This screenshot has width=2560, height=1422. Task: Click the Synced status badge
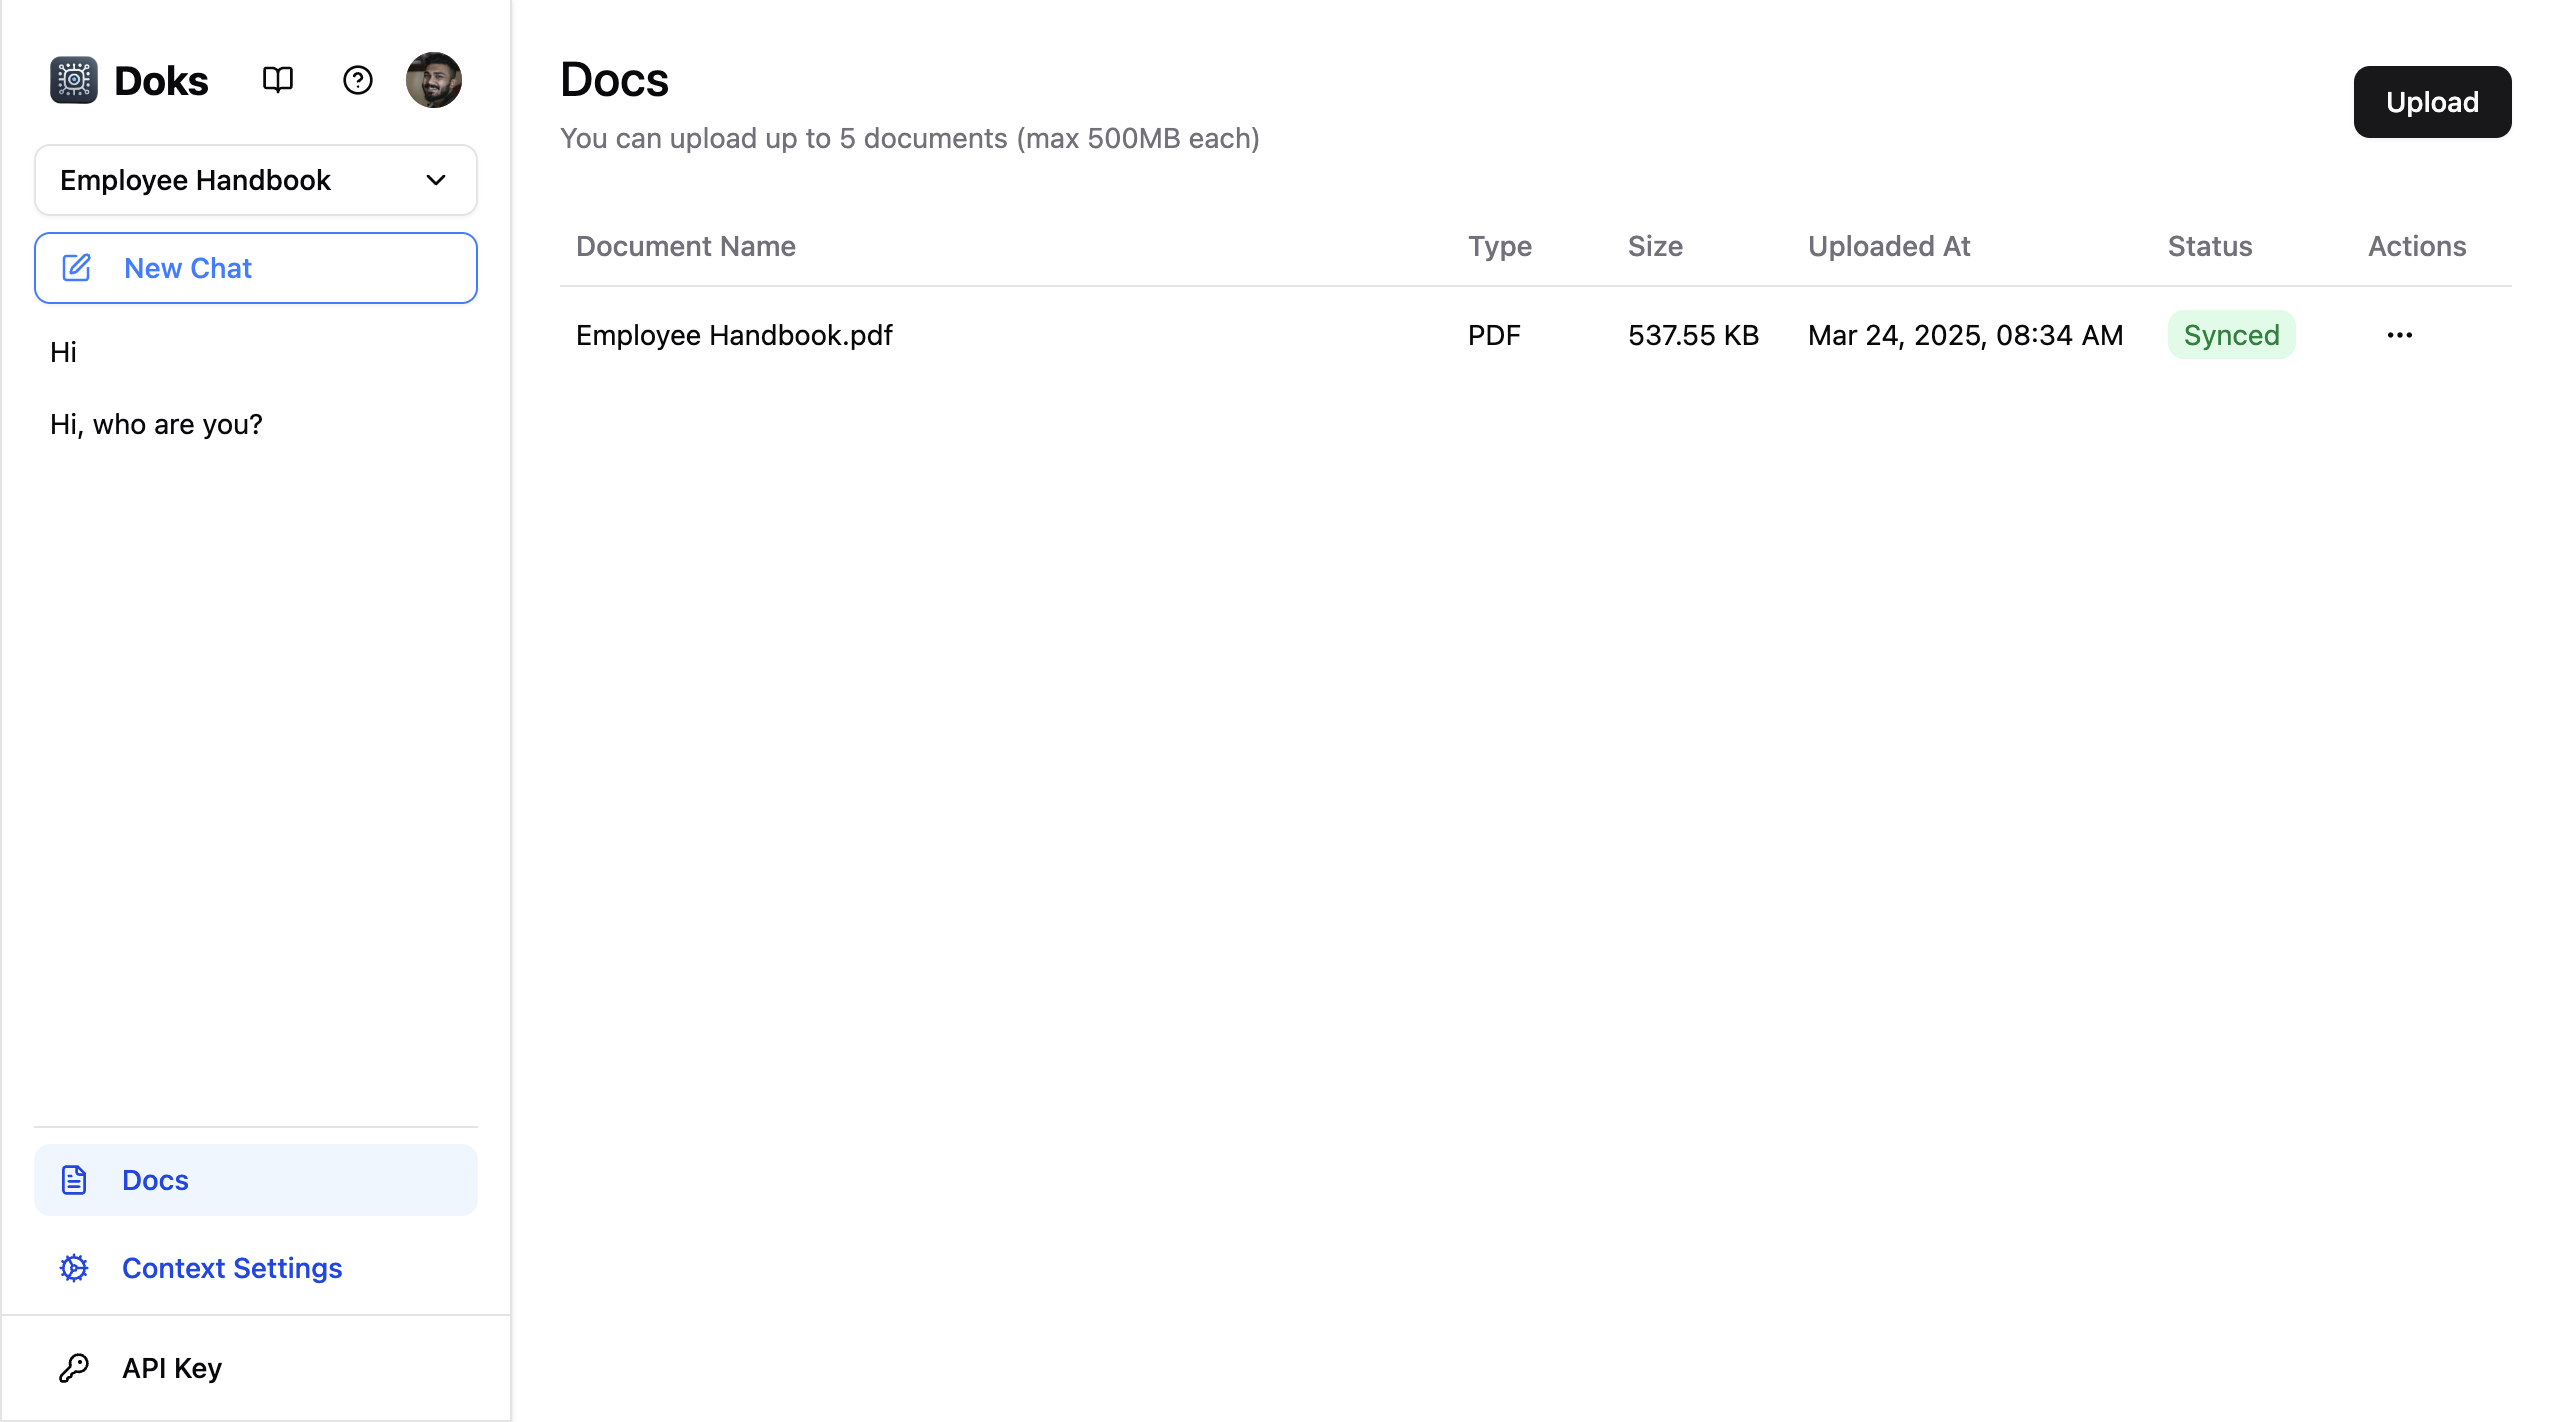tap(2231, 335)
